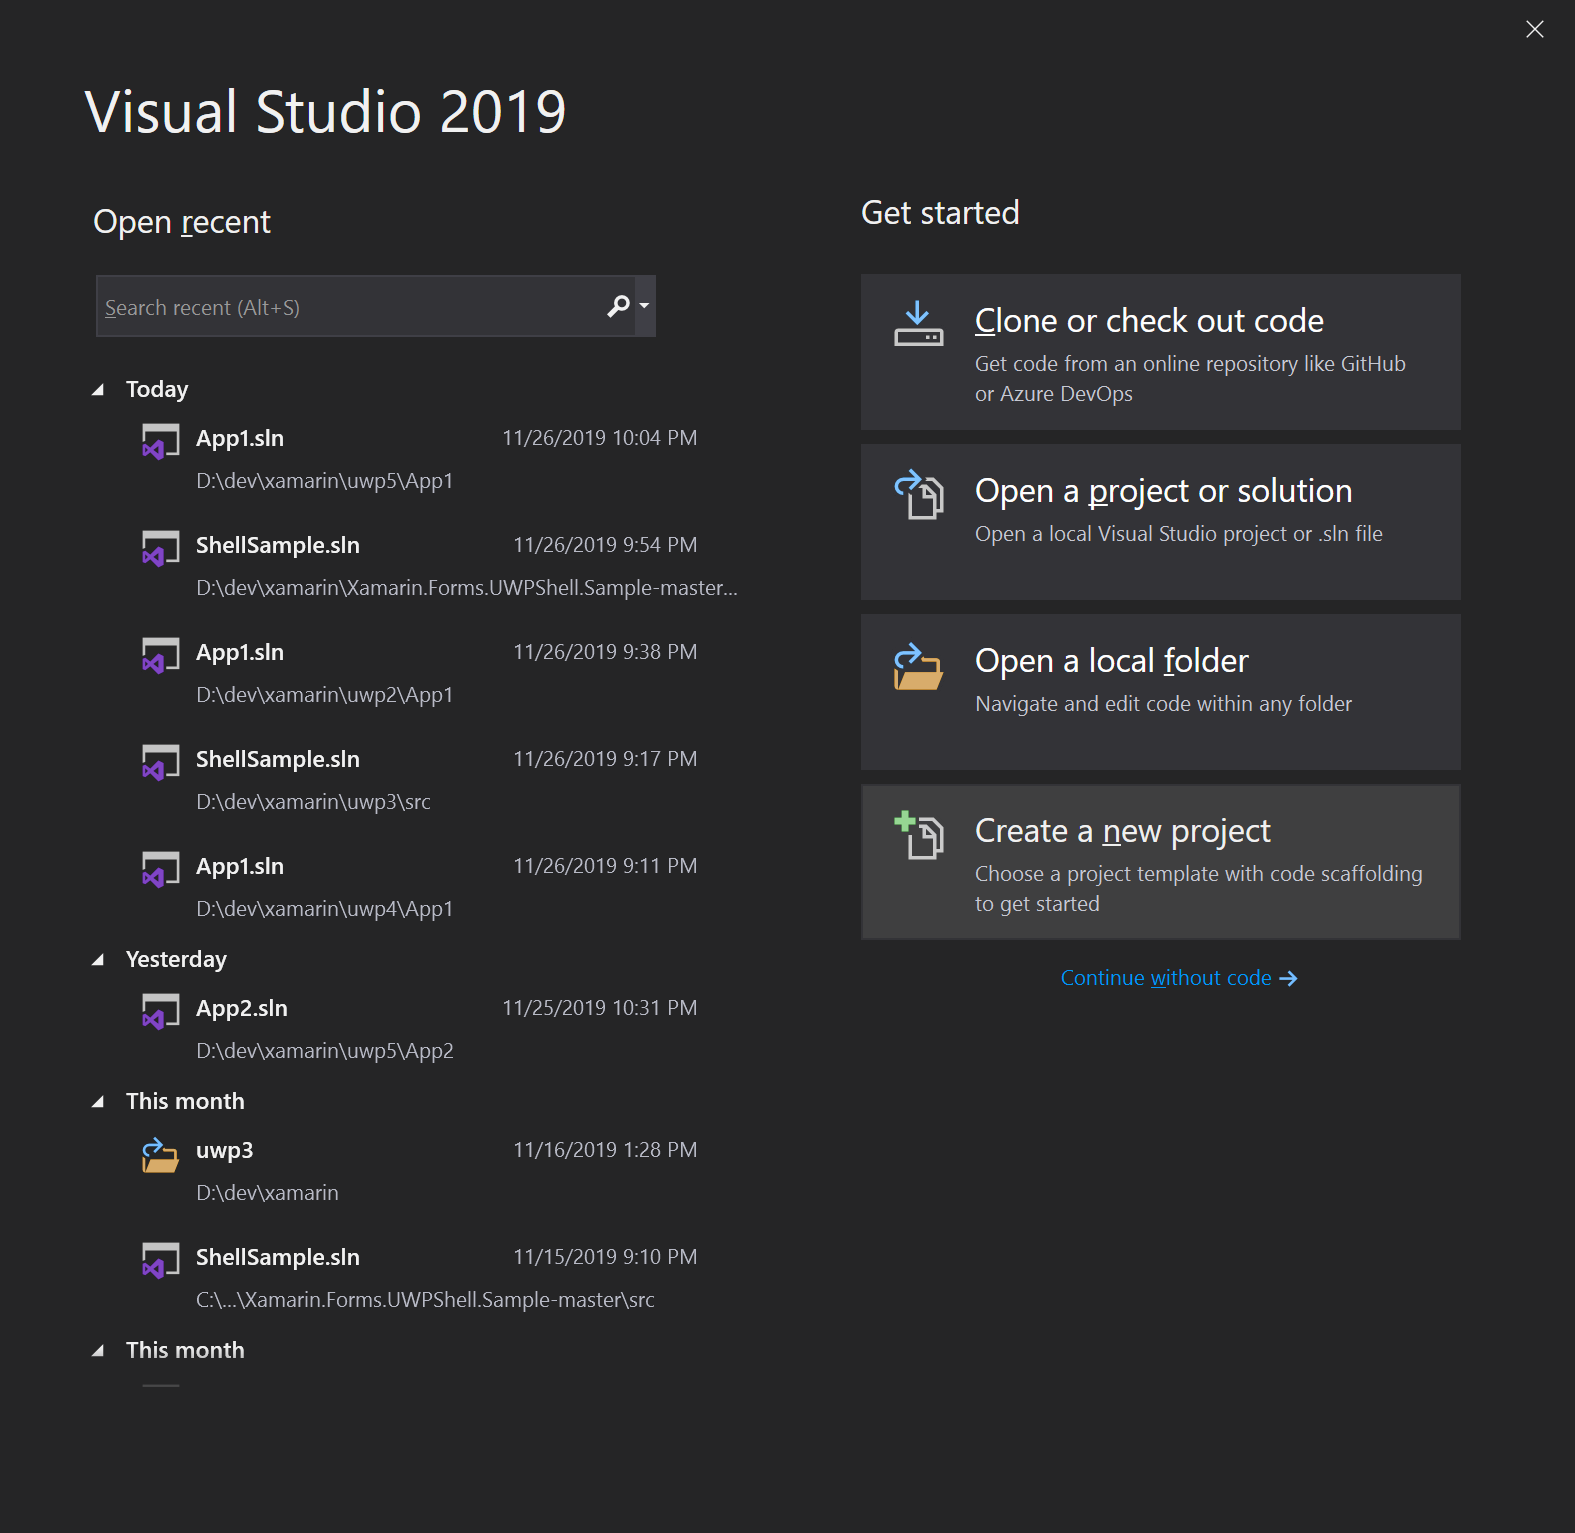Image resolution: width=1575 pixels, height=1533 pixels.
Task: Click the Create a new project button
Action: pos(1160,862)
